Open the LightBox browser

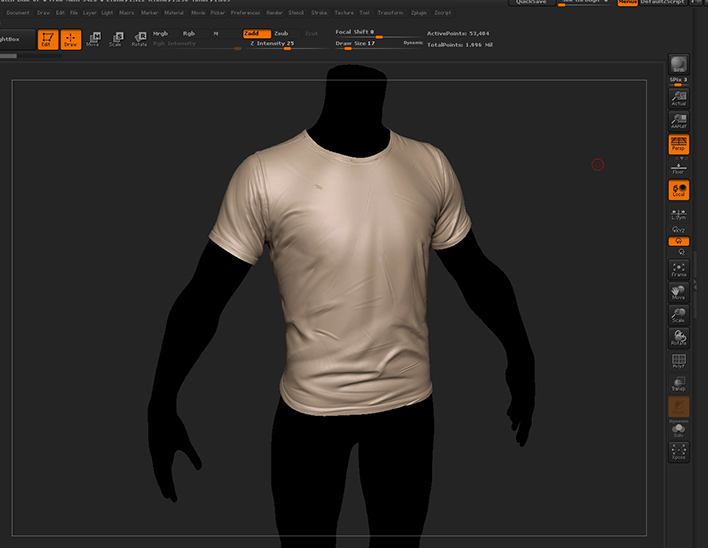tap(17, 39)
